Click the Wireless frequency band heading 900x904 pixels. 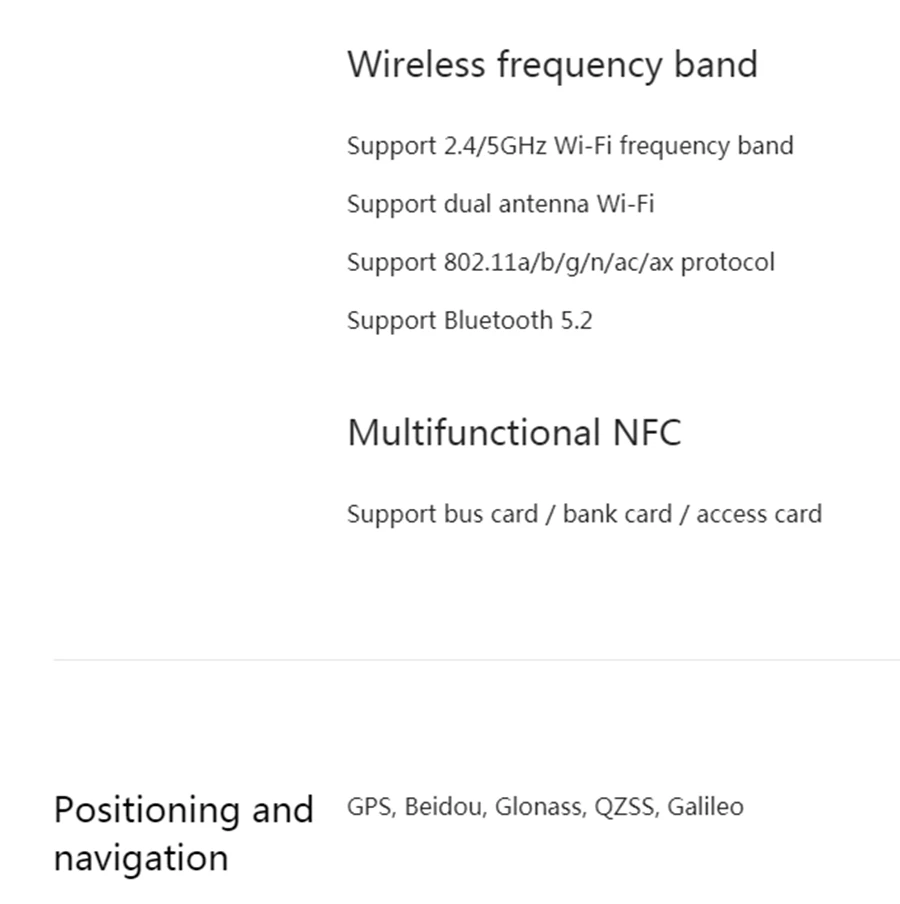pyautogui.click(x=552, y=65)
